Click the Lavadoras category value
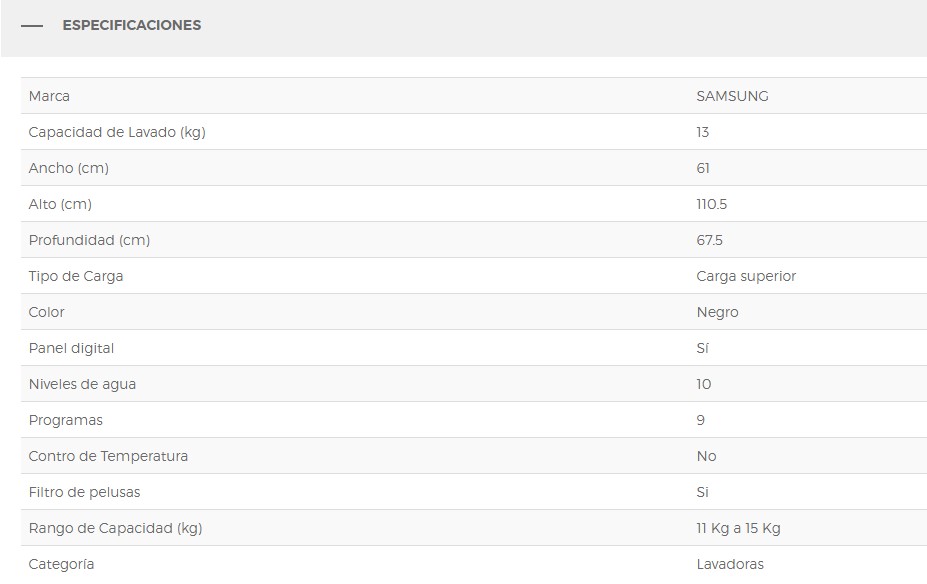Viewport: 927px width, 584px height. 730,564
